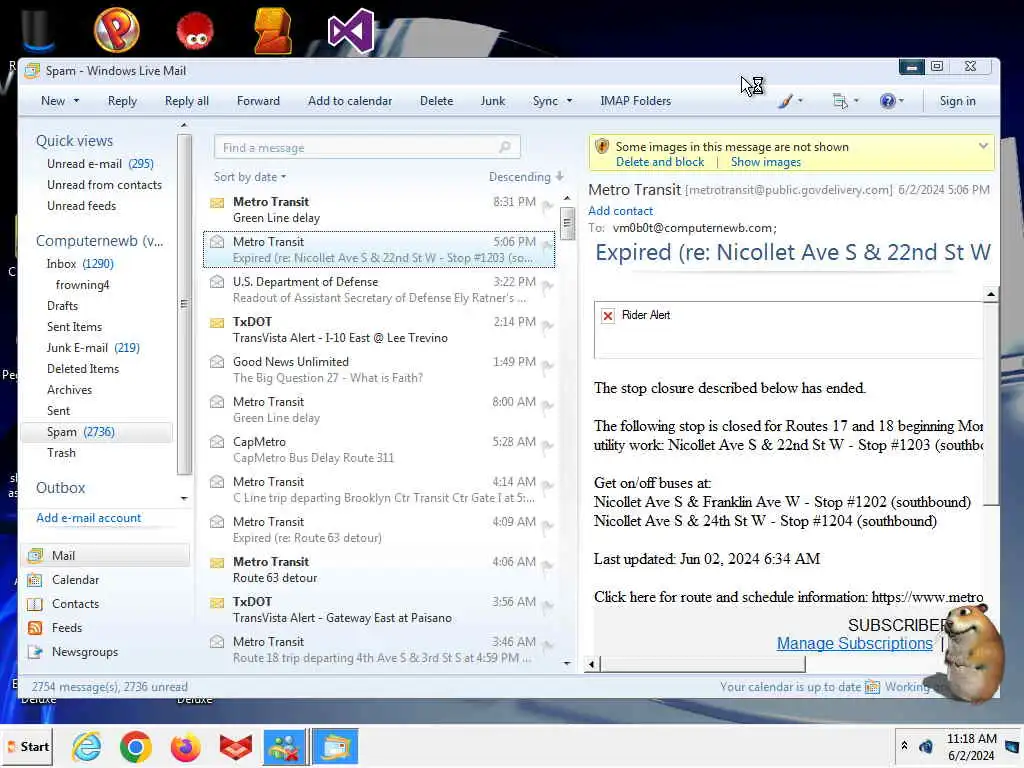Open the blue Help icon
Viewport: 1024px width, 768px height.
[x=887, y=101]
